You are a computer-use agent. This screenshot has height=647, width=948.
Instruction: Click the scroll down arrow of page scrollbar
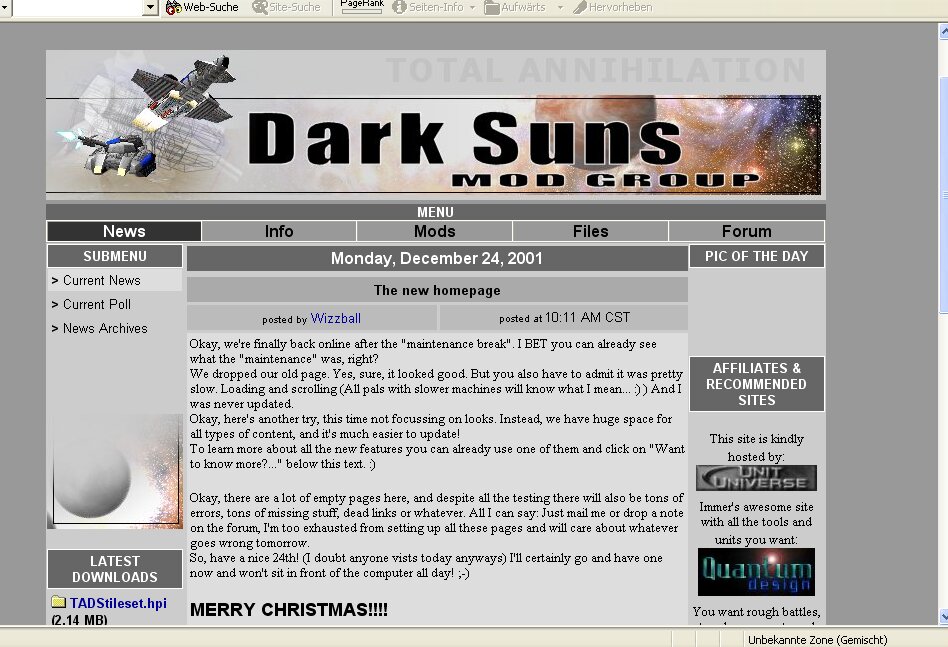click(x=941, y=617)
